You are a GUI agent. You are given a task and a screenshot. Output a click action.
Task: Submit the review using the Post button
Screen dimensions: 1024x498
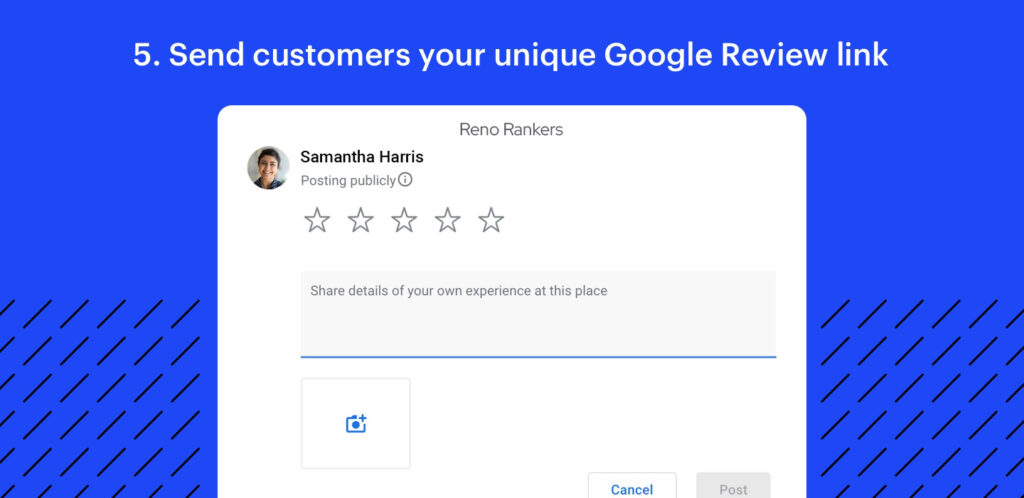point(733,486)
